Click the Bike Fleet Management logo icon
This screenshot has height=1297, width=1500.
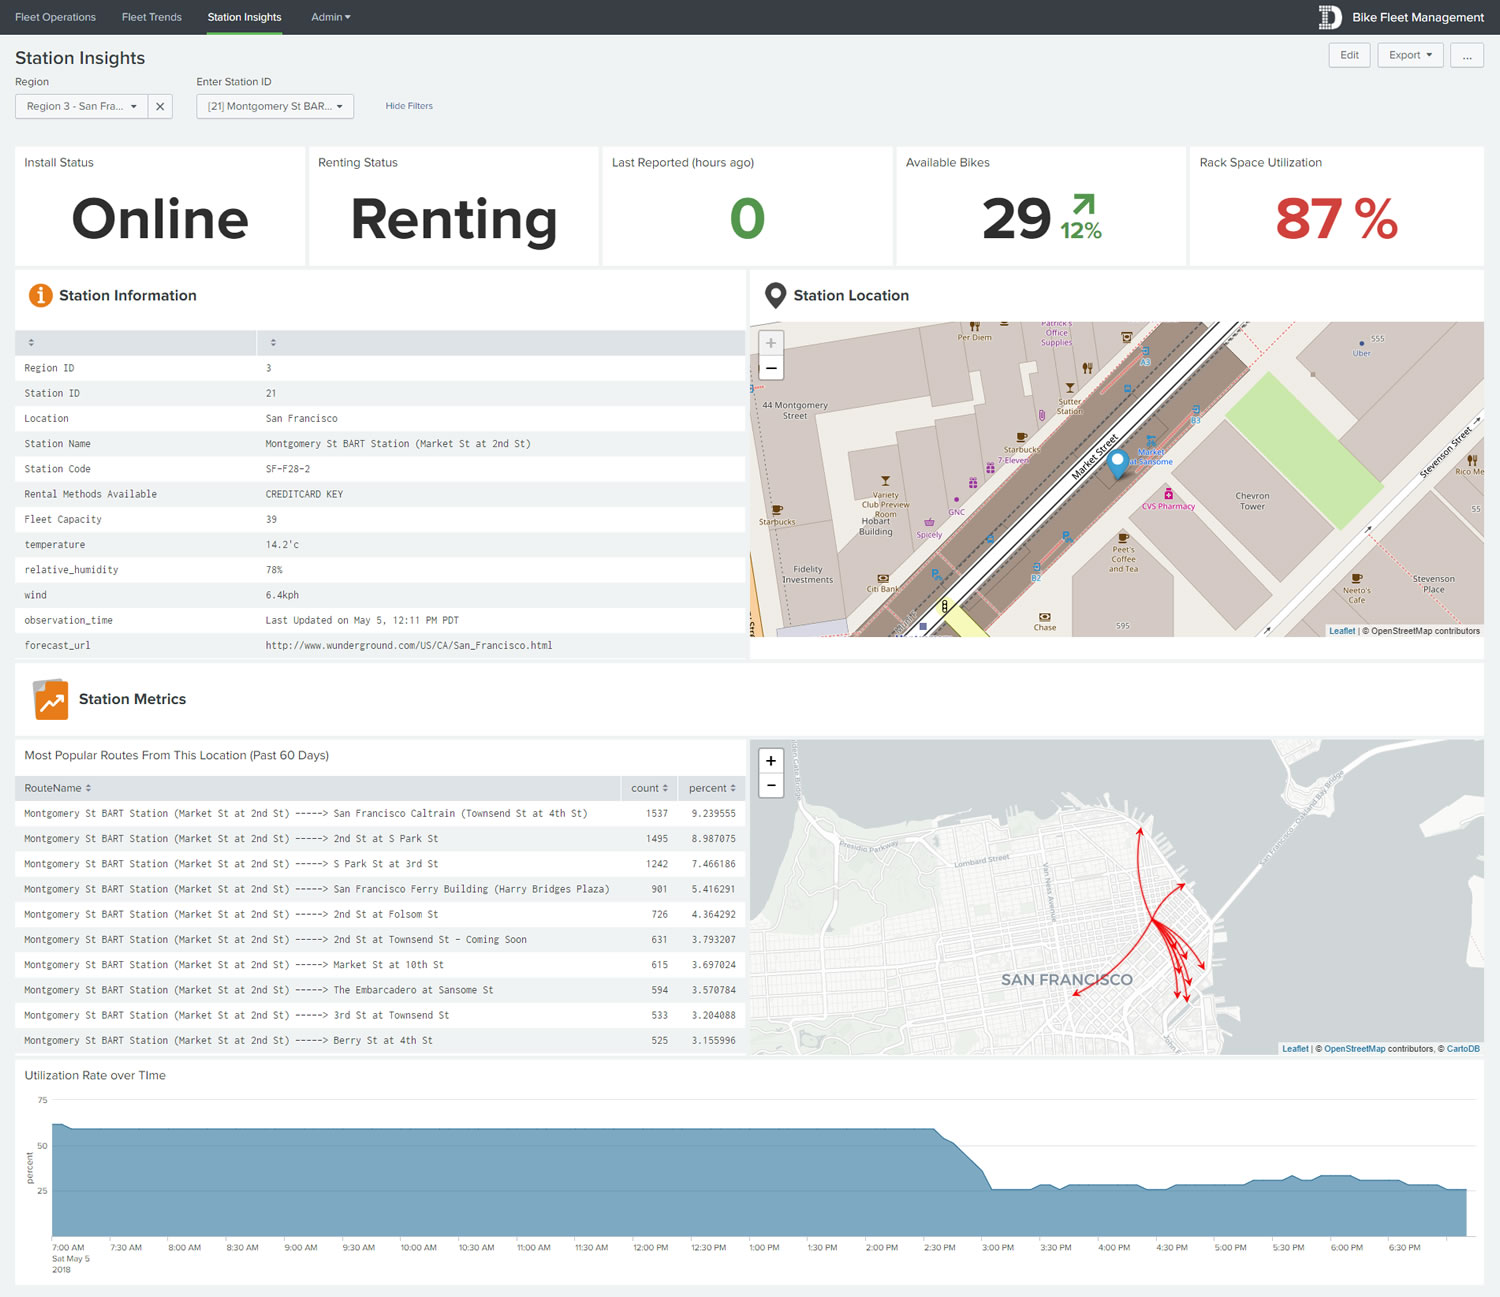tap(1329, 17)
